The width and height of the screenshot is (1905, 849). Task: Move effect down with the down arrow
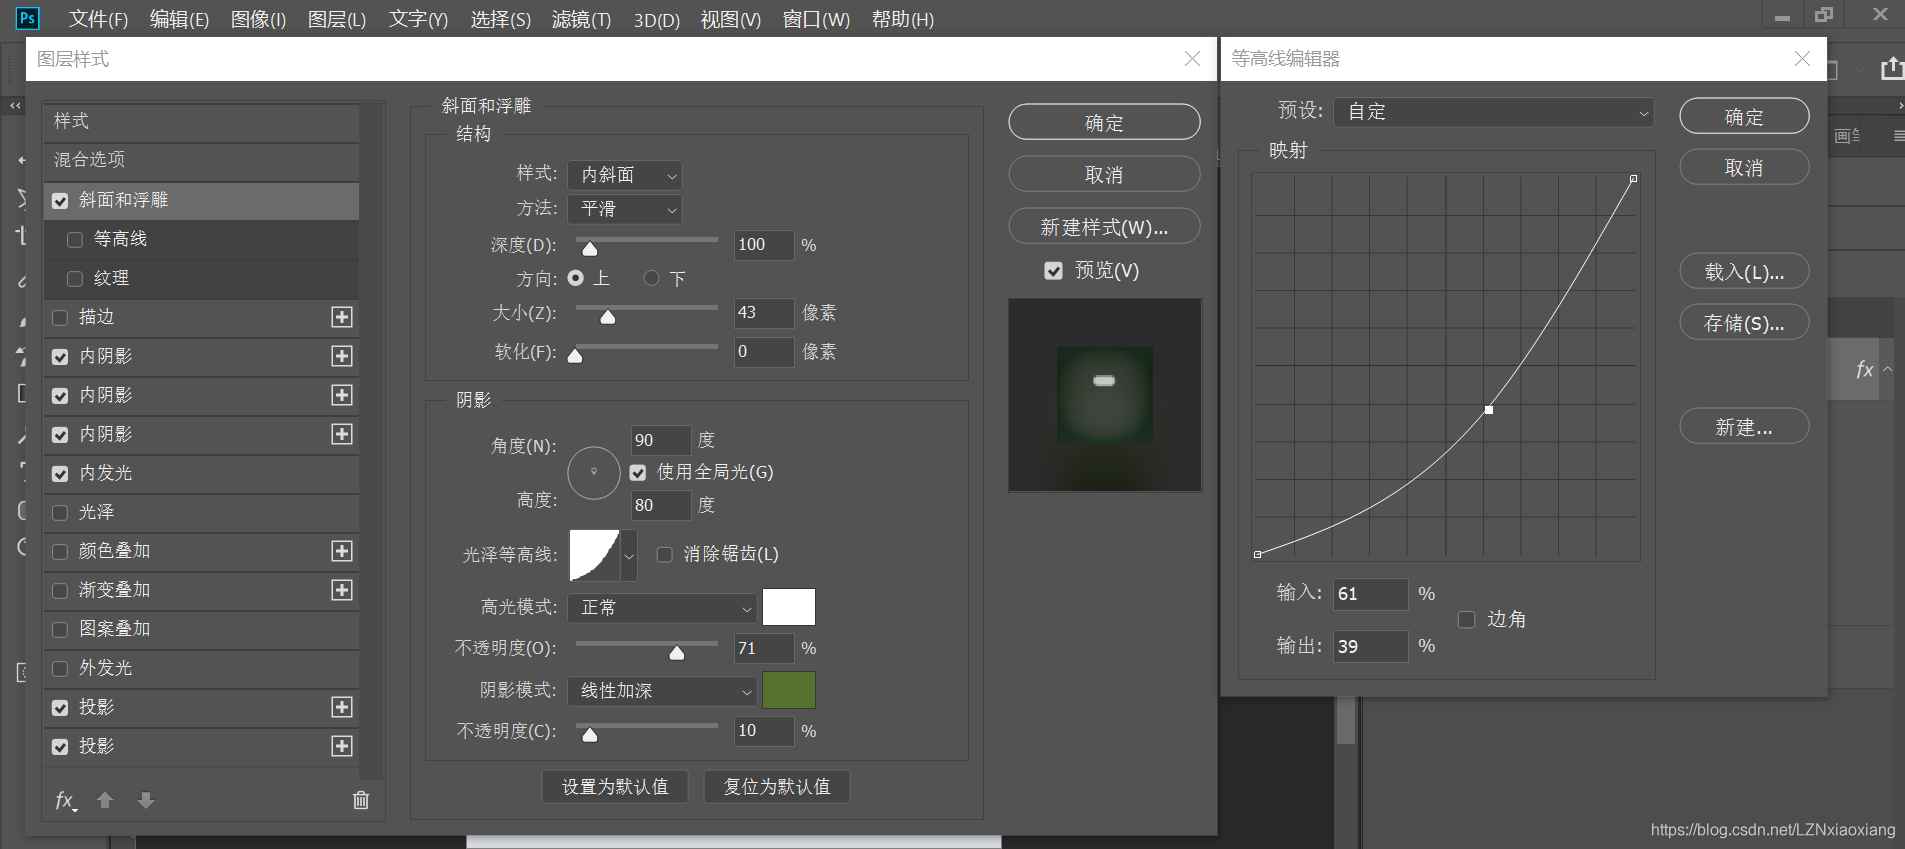coord(146,800)
